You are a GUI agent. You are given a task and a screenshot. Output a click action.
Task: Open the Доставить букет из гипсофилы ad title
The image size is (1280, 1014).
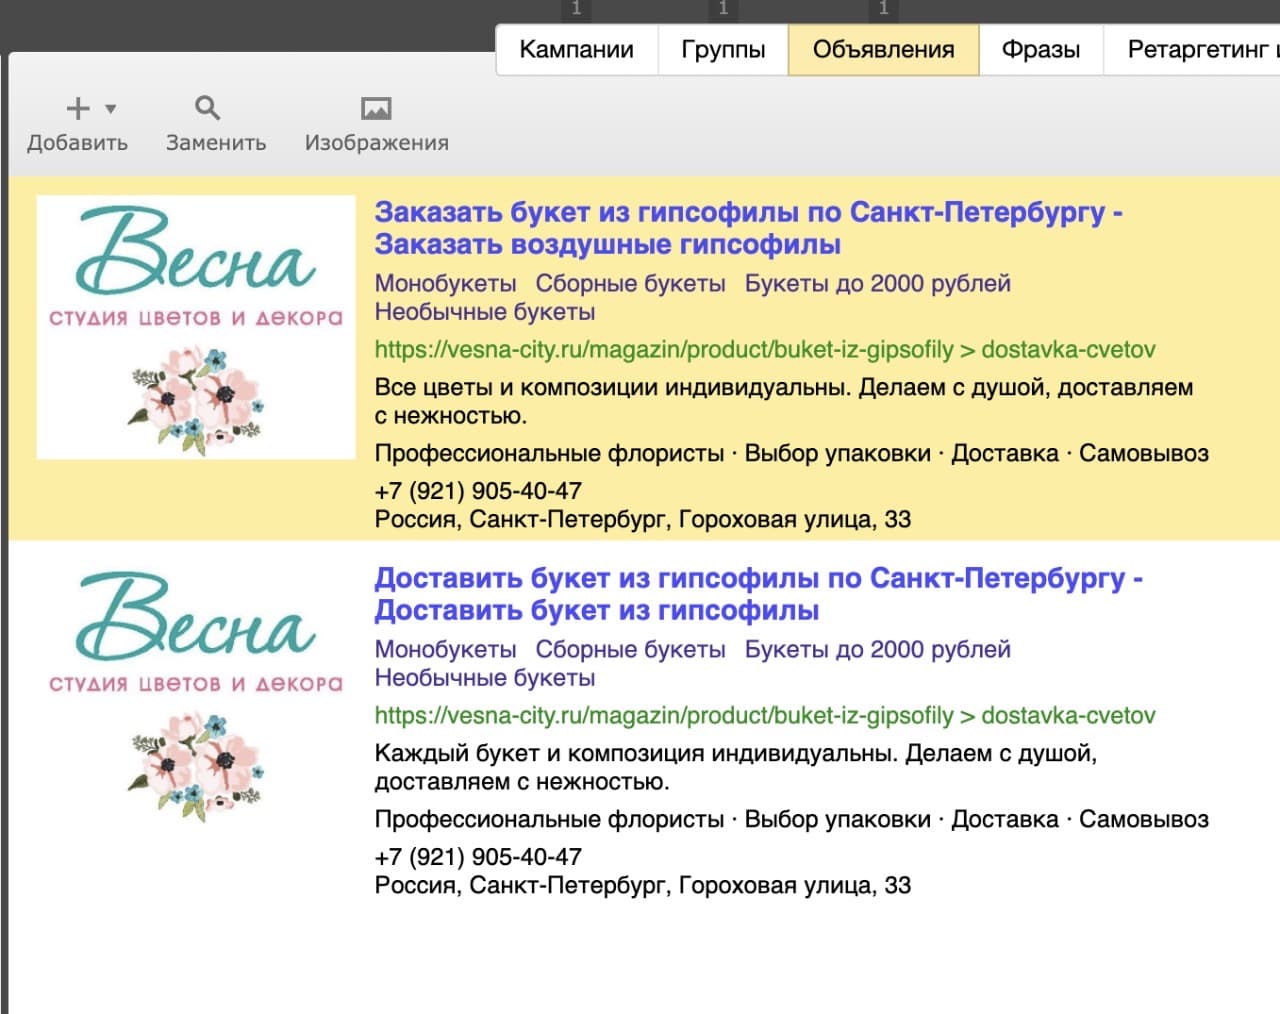[700, 577]
